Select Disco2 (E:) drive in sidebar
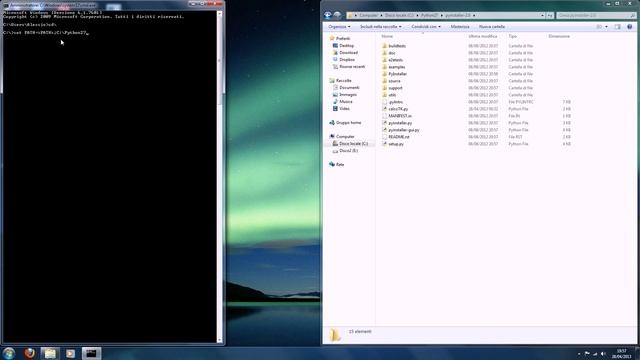Image resolution: width=640 pixels, height=360 pixels. [349, 151]
